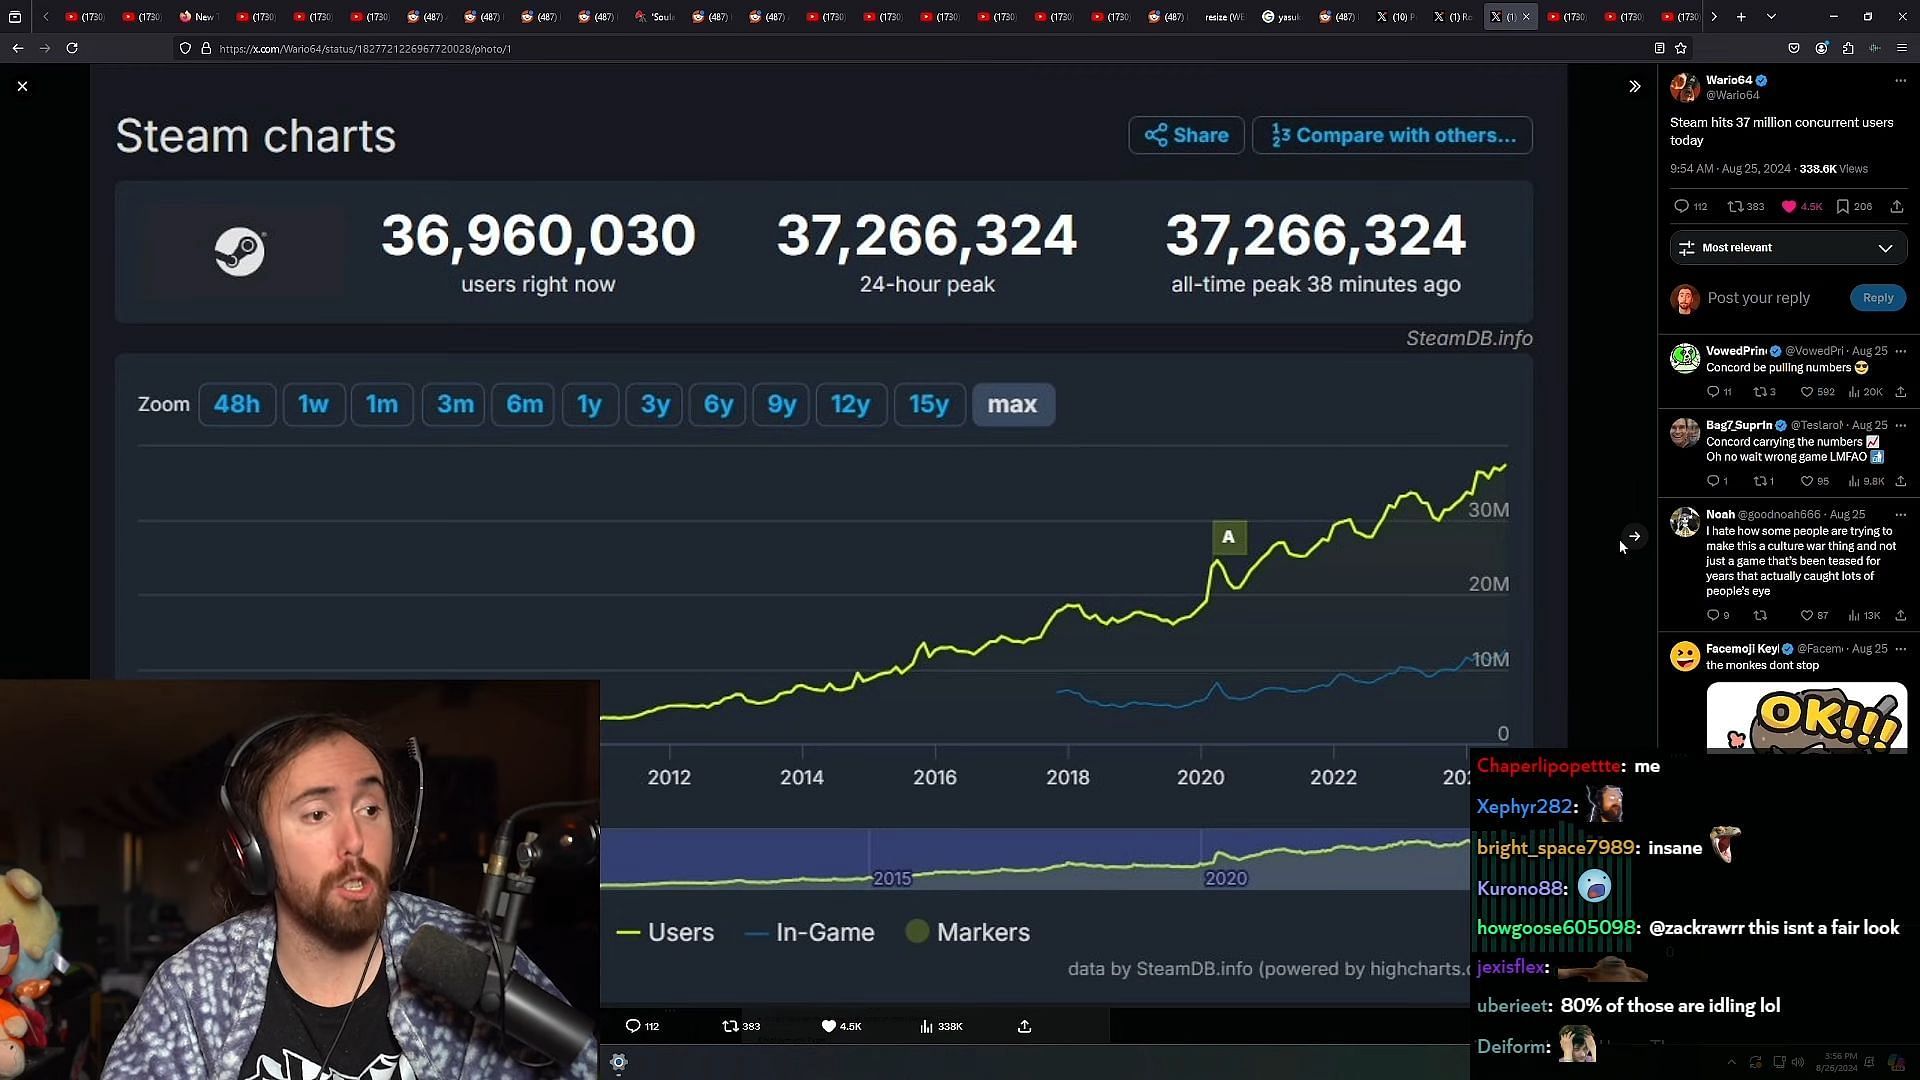Select the 12y zoom option
Image resolution: width=1920 pixels, height=1080 pixels.
(x=850, y=405)
